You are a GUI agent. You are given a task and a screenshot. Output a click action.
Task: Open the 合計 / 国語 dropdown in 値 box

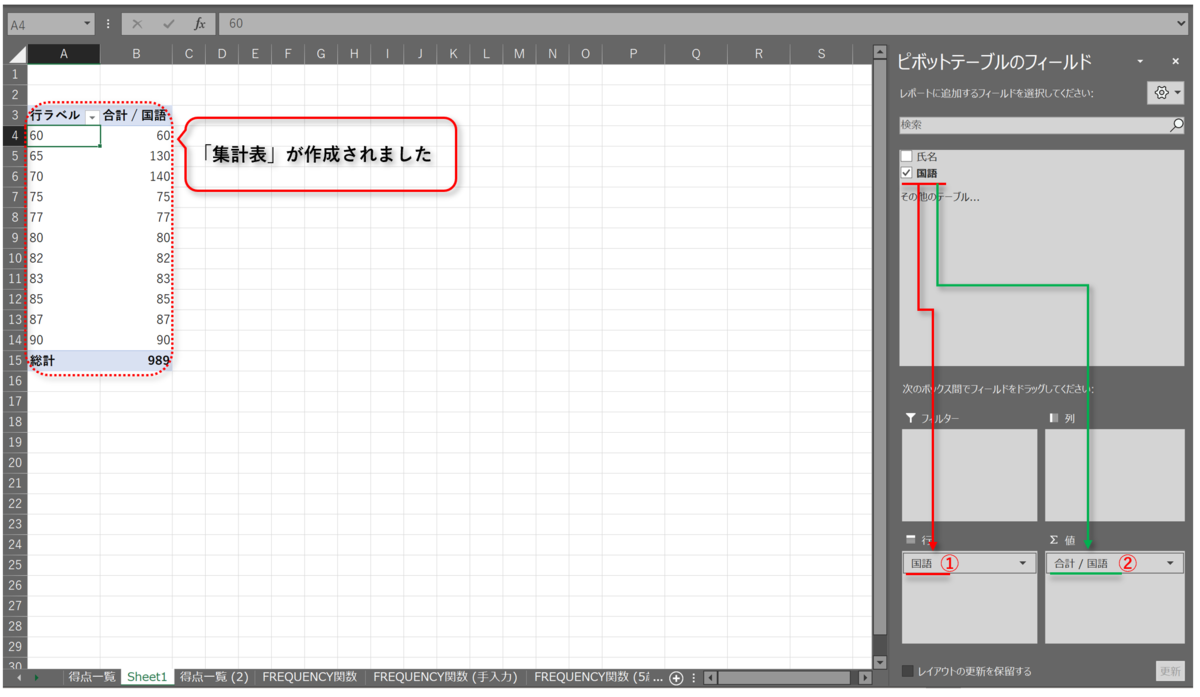(x=1168, y=563)
